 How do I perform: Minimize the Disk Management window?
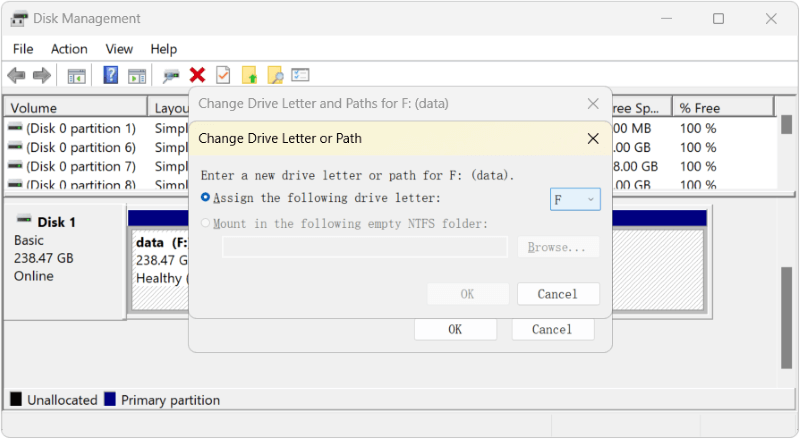click(x=666, y=19)
